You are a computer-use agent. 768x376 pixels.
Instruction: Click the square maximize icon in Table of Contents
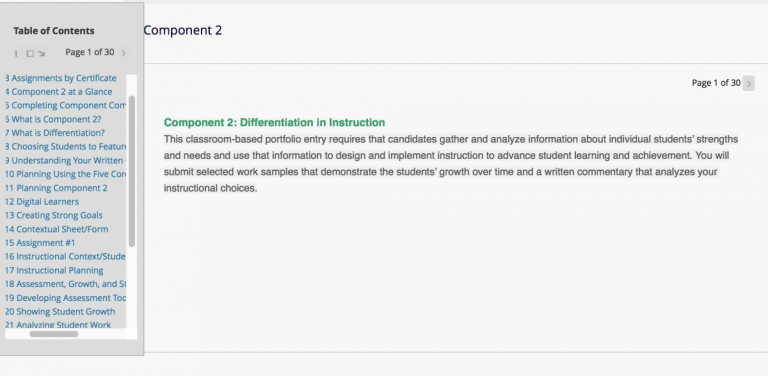29,53
